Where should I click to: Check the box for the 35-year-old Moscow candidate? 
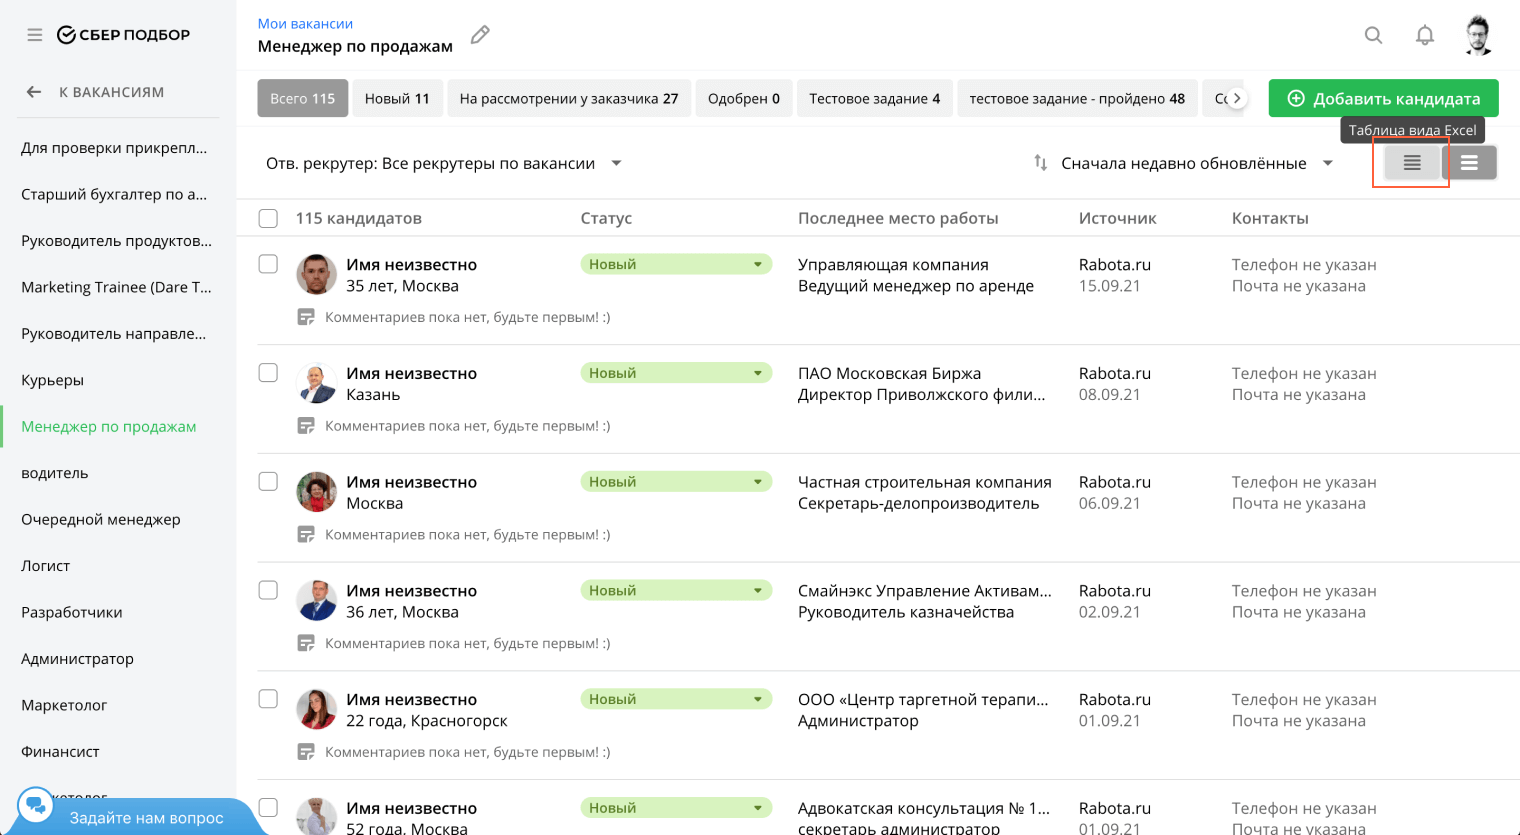click(x=268, y=264)
